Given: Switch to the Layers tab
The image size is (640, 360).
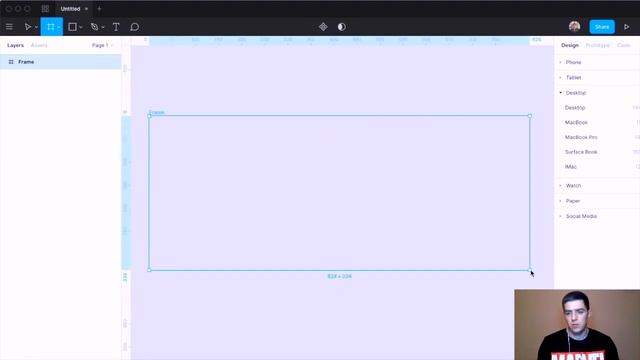Looking at the screenshot, I should pyautogui.click(x=16, y=45).
